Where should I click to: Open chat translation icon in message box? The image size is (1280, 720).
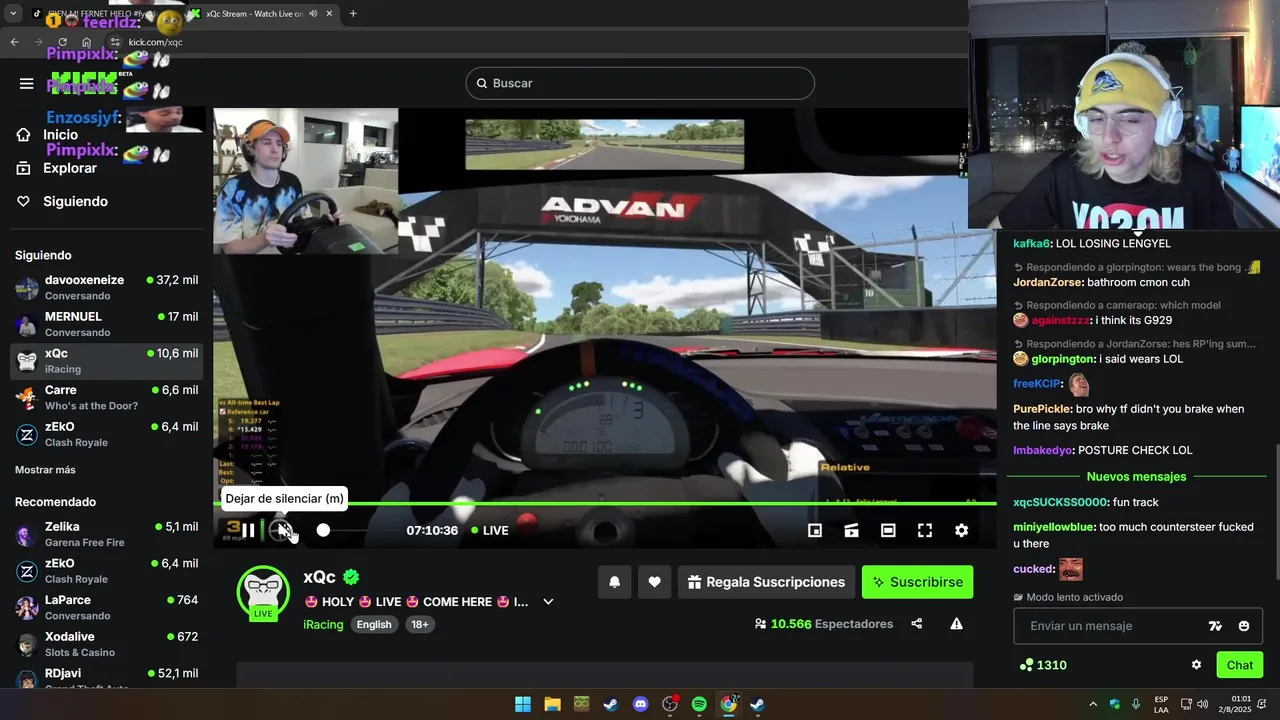(1215, 626)
